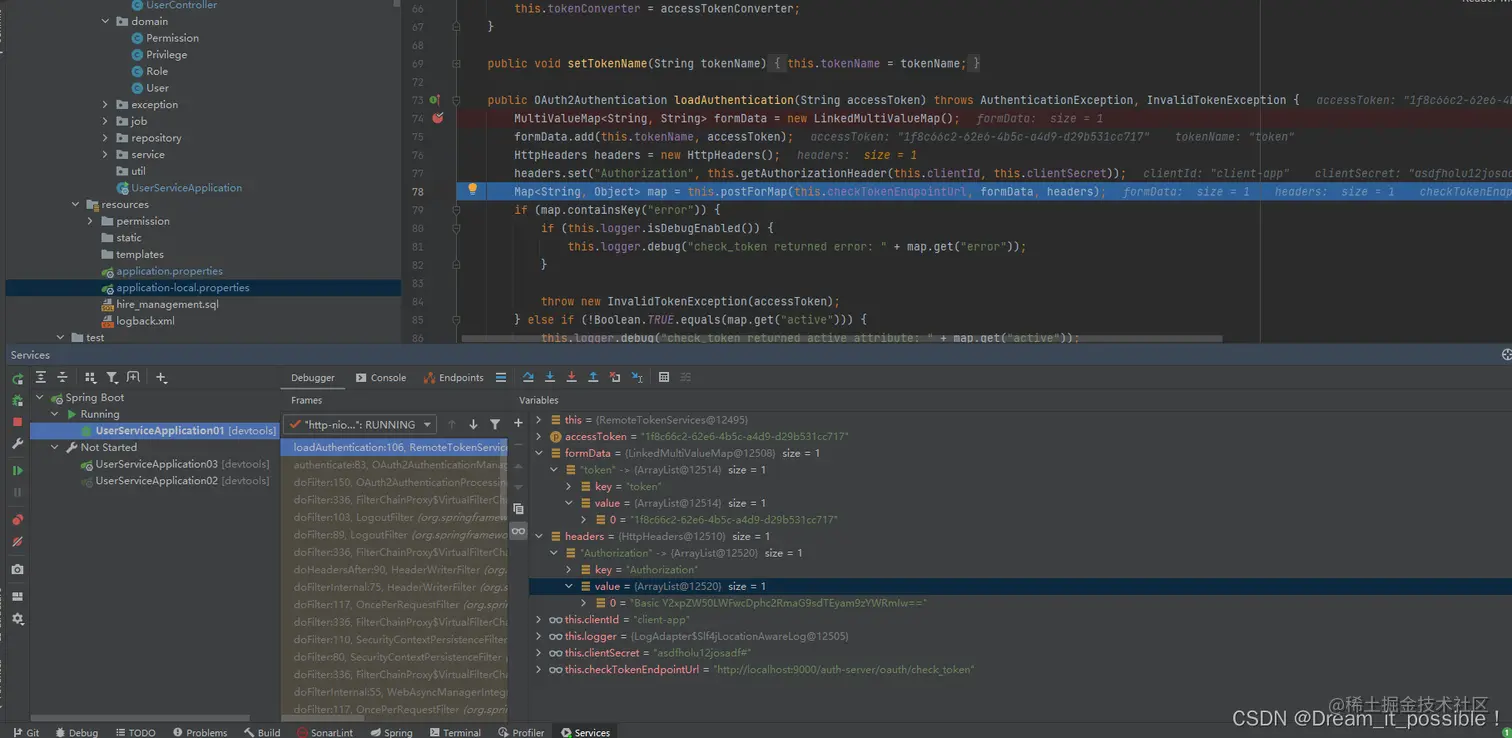The height and width of the screenshot is (738, 1512).
Task: Click the Filter icon in Services toolbar
Action: pyautogui.click(x=112, y=377)
